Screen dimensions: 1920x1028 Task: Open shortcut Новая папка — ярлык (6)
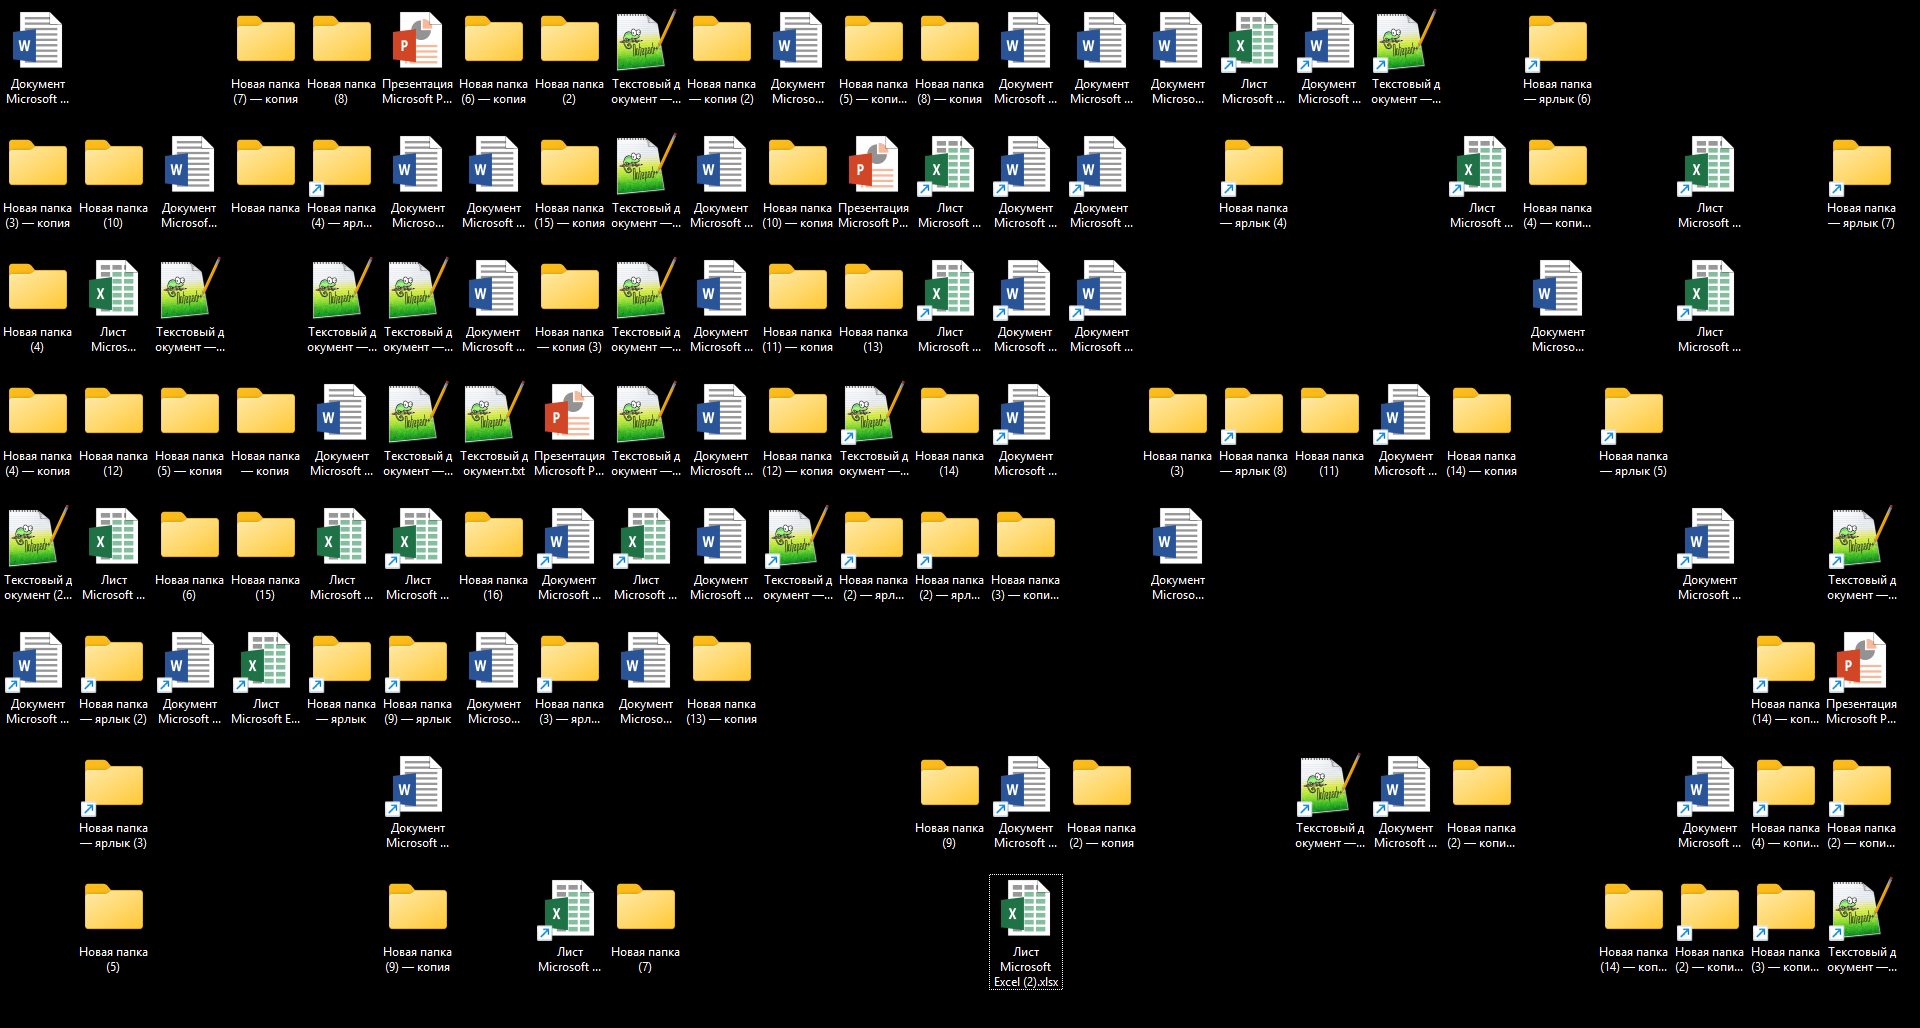point(1557,40)
